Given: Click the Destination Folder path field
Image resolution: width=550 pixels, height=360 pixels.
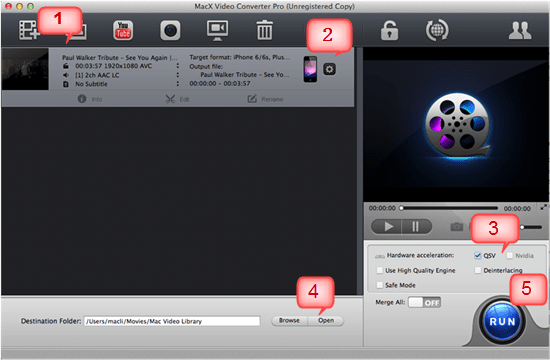Looking at the screenshot, I should 172,321.
